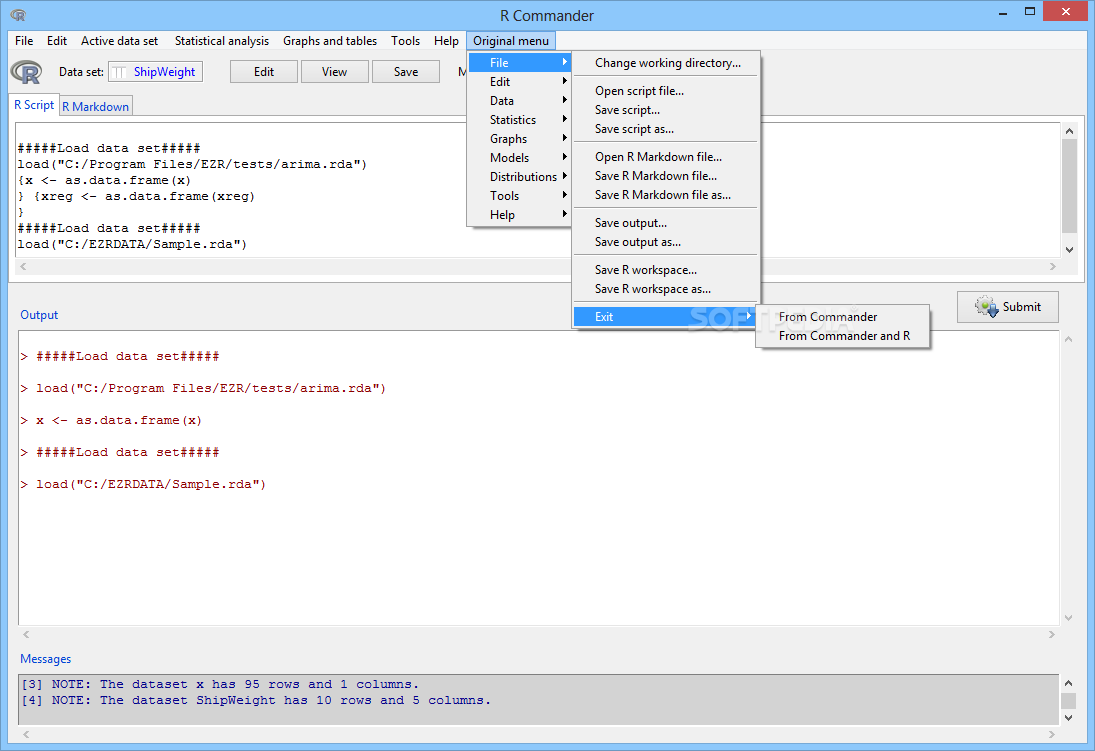Click the R Commander title bar icon

(18, 15)
